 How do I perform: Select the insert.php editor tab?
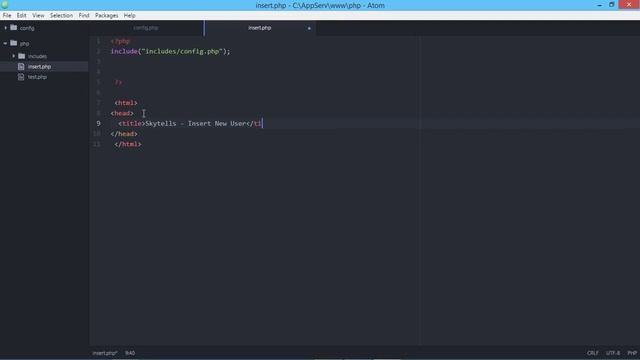[260, 28]
